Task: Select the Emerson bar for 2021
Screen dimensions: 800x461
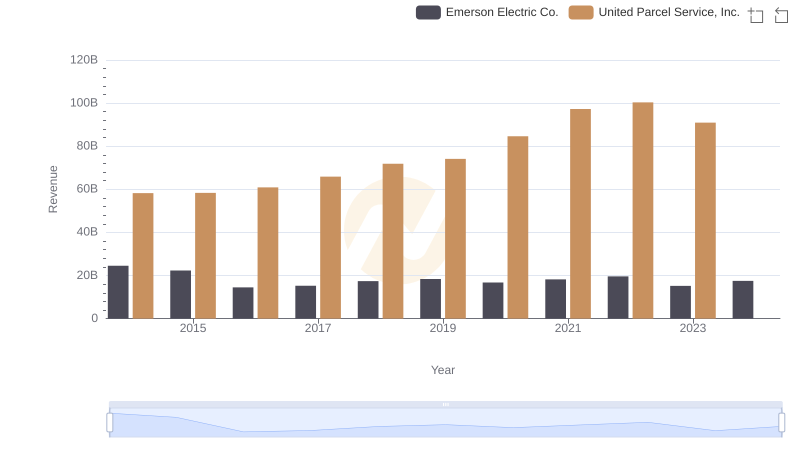Action: pyautogui.click(x=556, y=299)
